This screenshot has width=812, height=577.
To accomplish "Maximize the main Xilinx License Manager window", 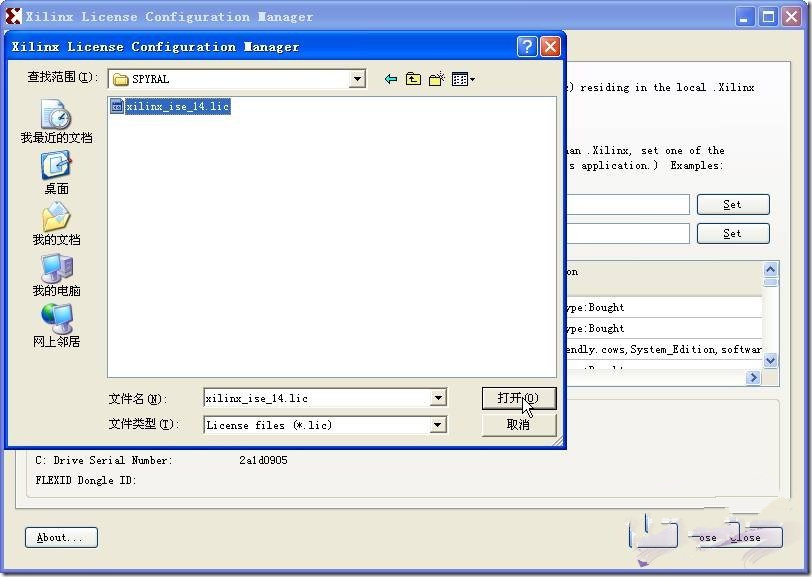I will tap(768, 17).
